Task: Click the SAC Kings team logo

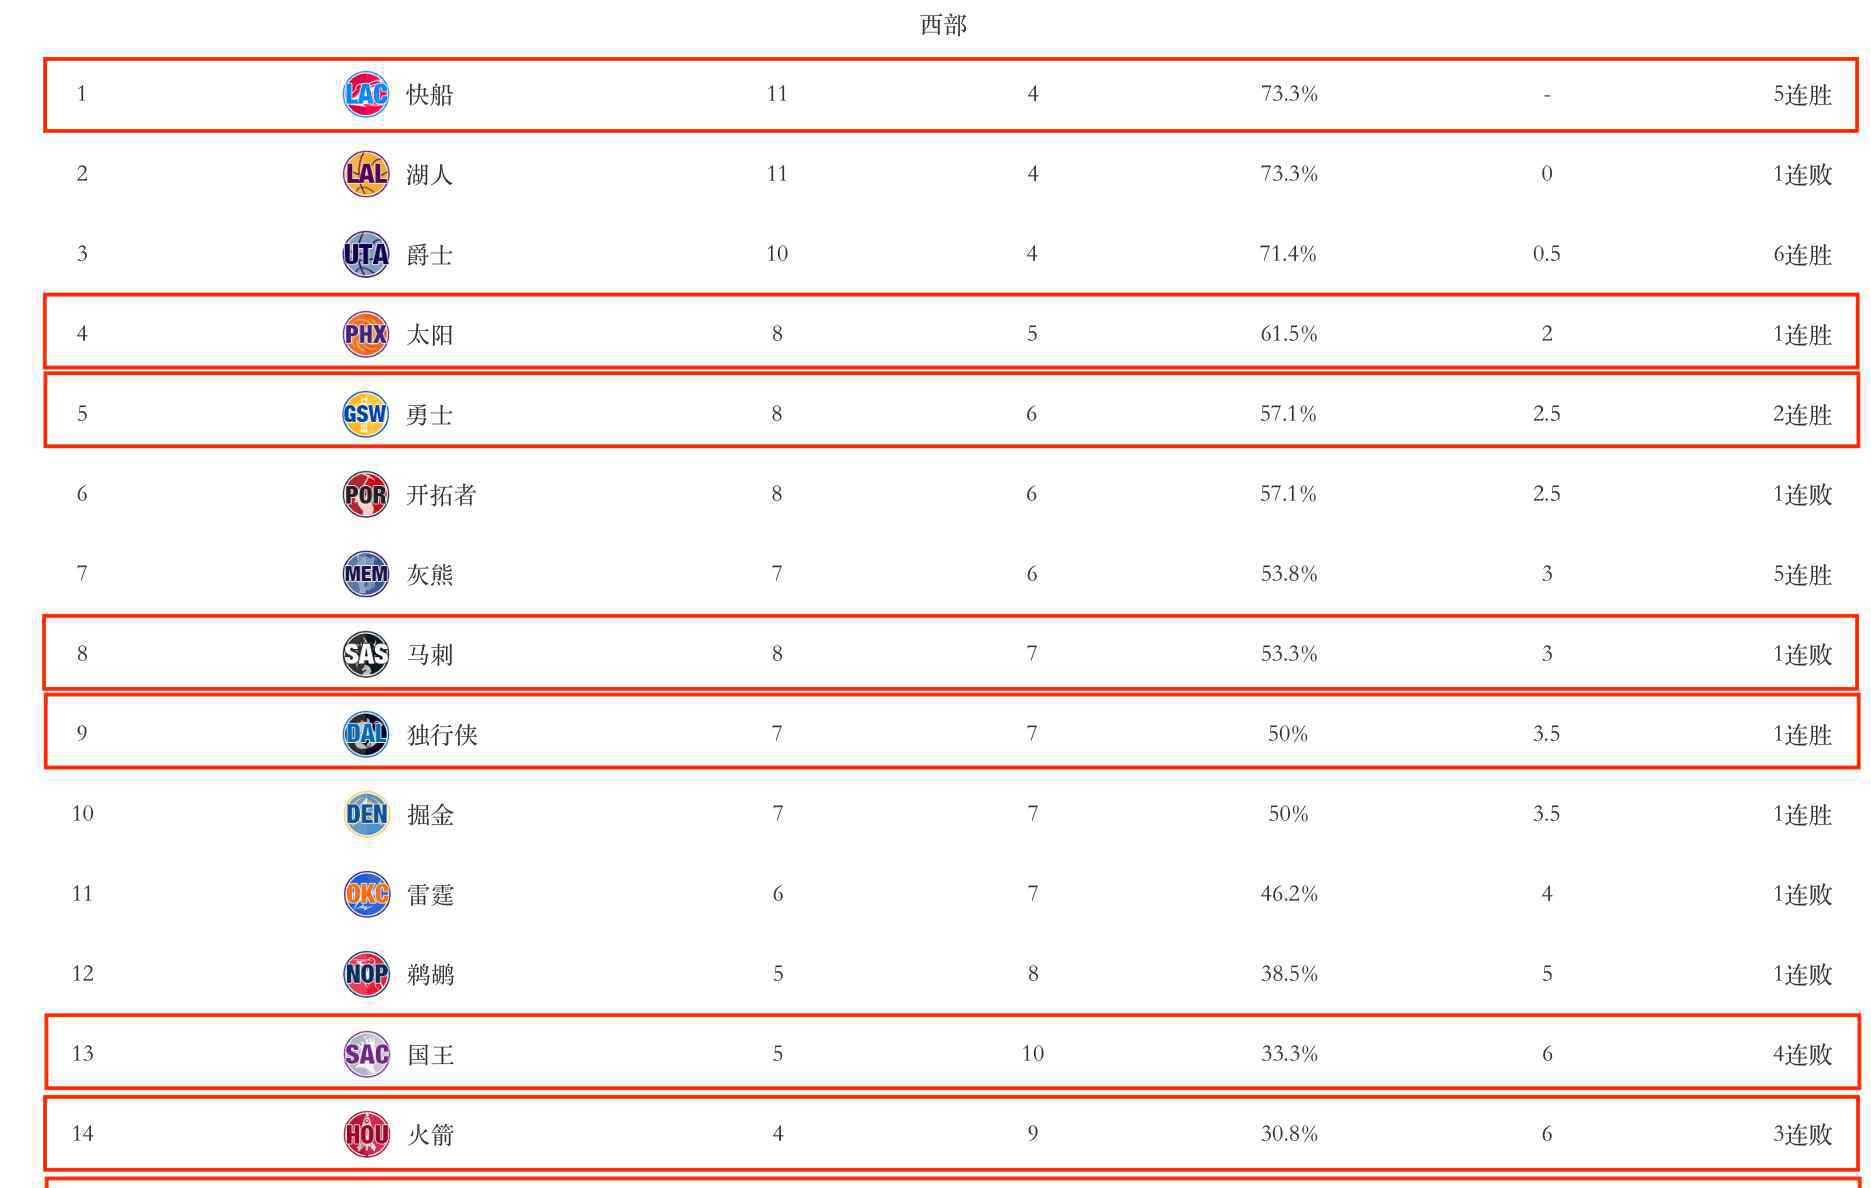Action: 366,1054
